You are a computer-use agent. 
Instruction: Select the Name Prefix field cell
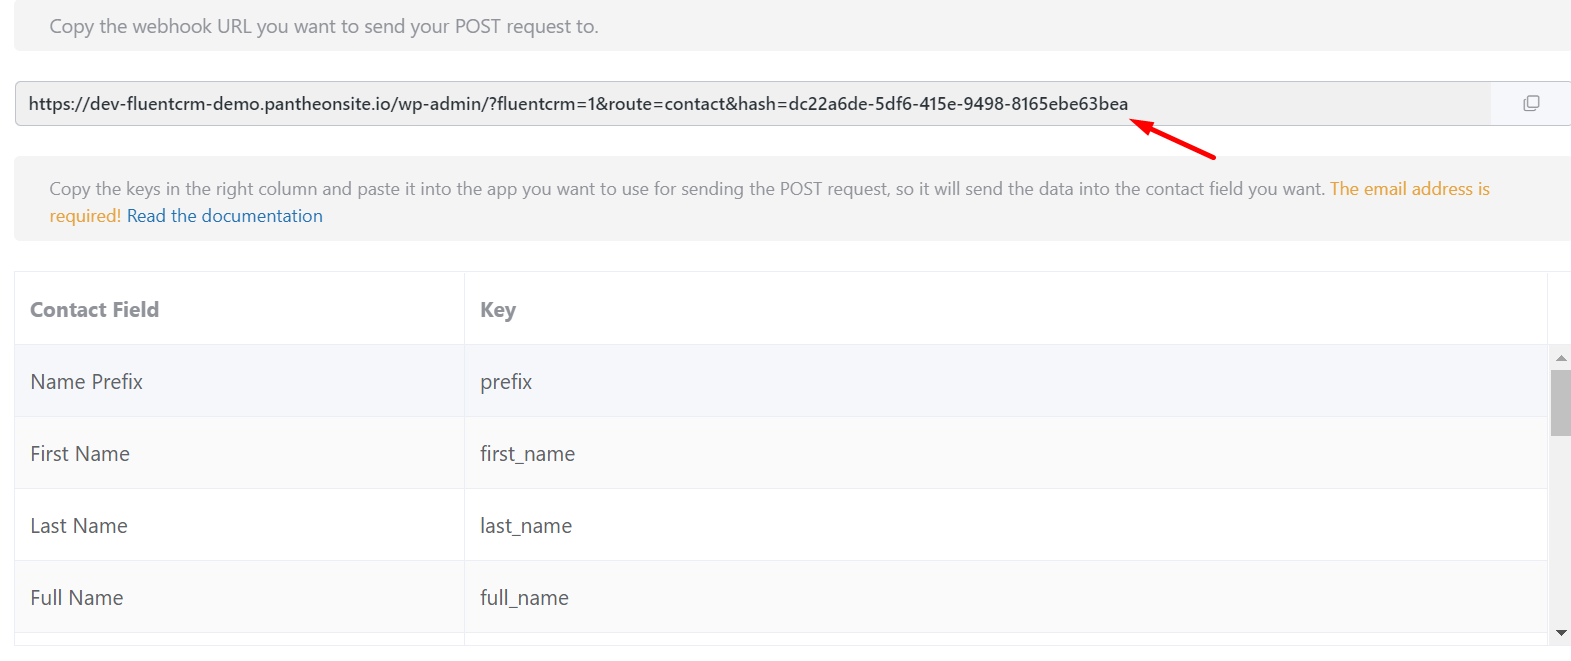tap(87, 382)
